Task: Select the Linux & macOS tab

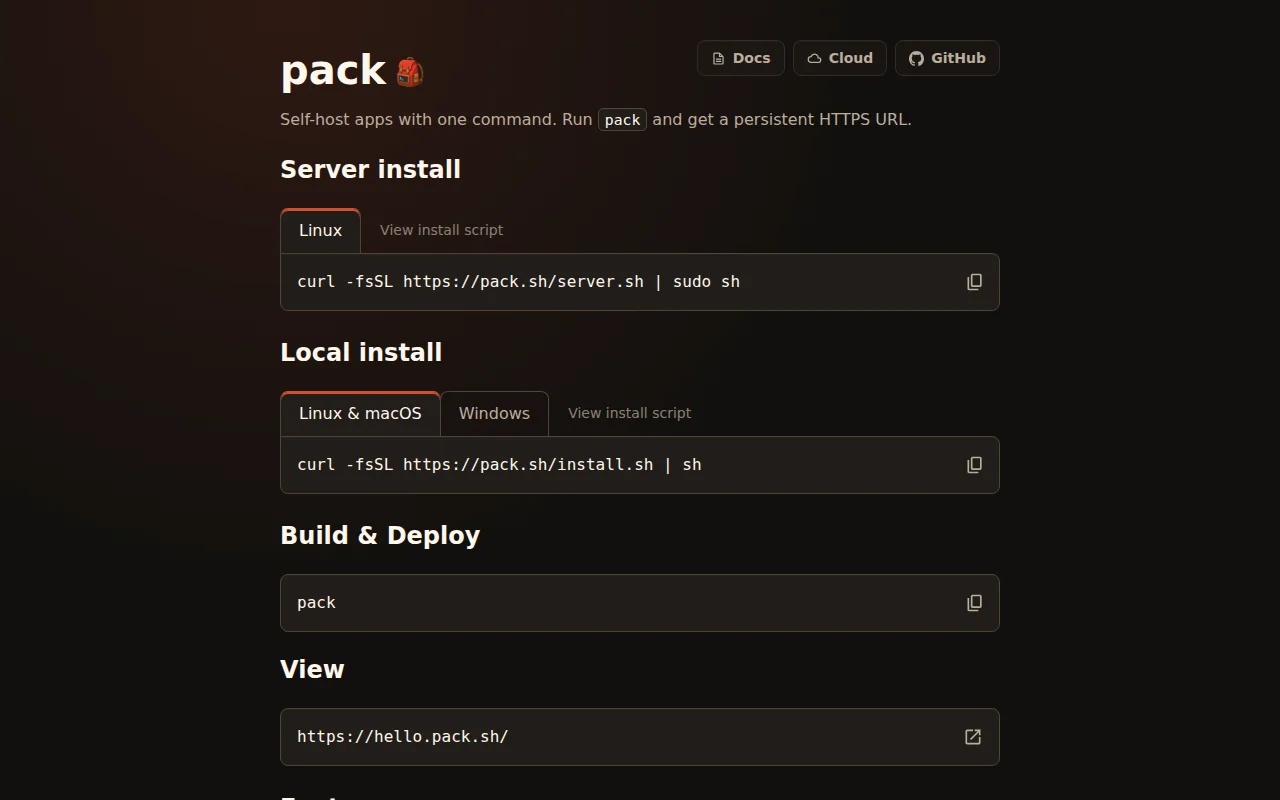Action: coord(360,414)
